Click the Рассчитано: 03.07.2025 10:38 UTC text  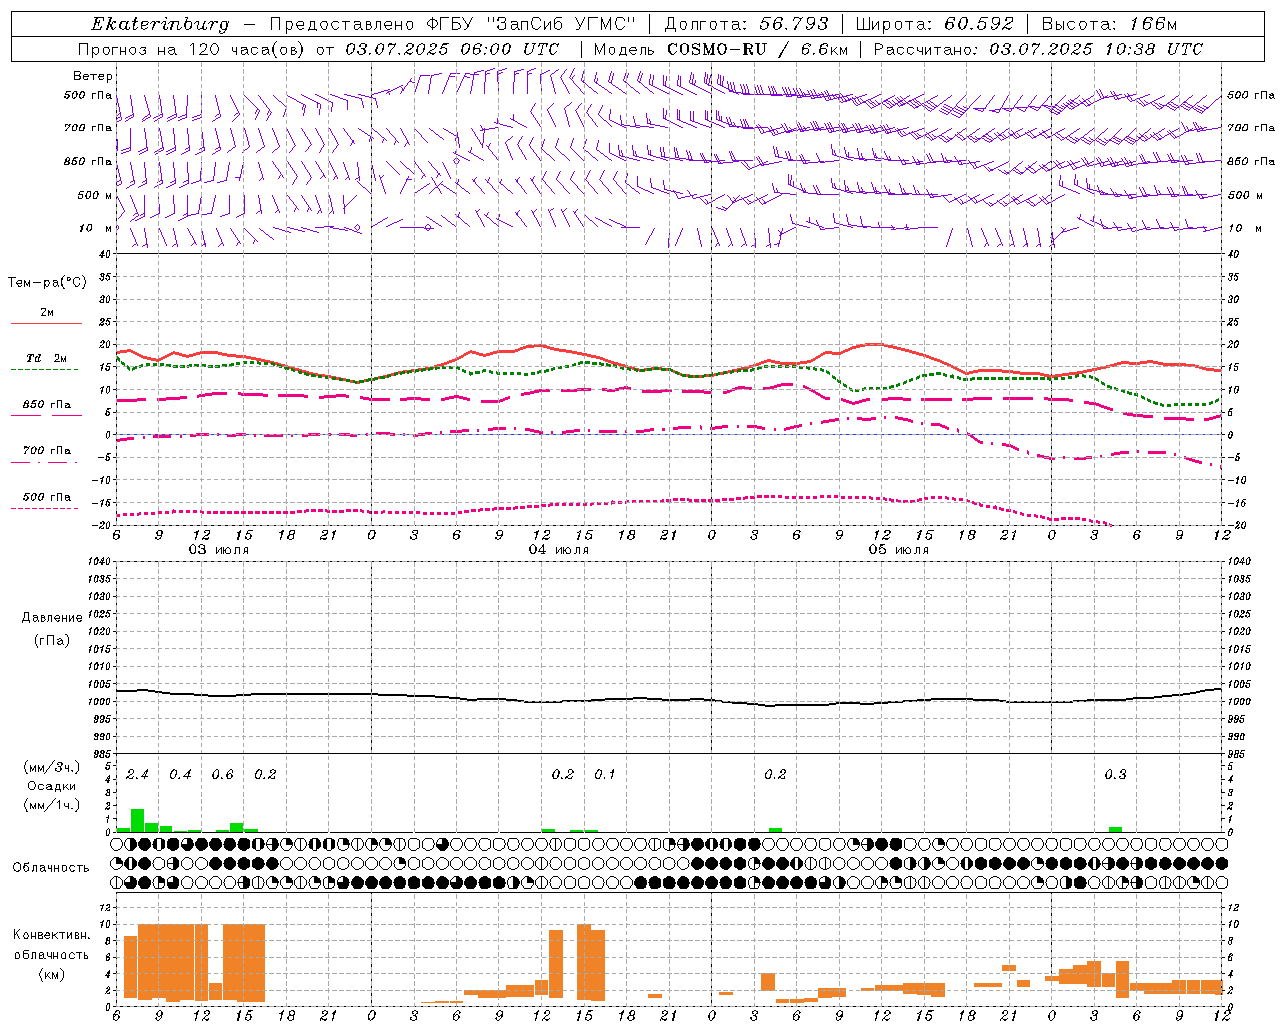click(1038, 49)
